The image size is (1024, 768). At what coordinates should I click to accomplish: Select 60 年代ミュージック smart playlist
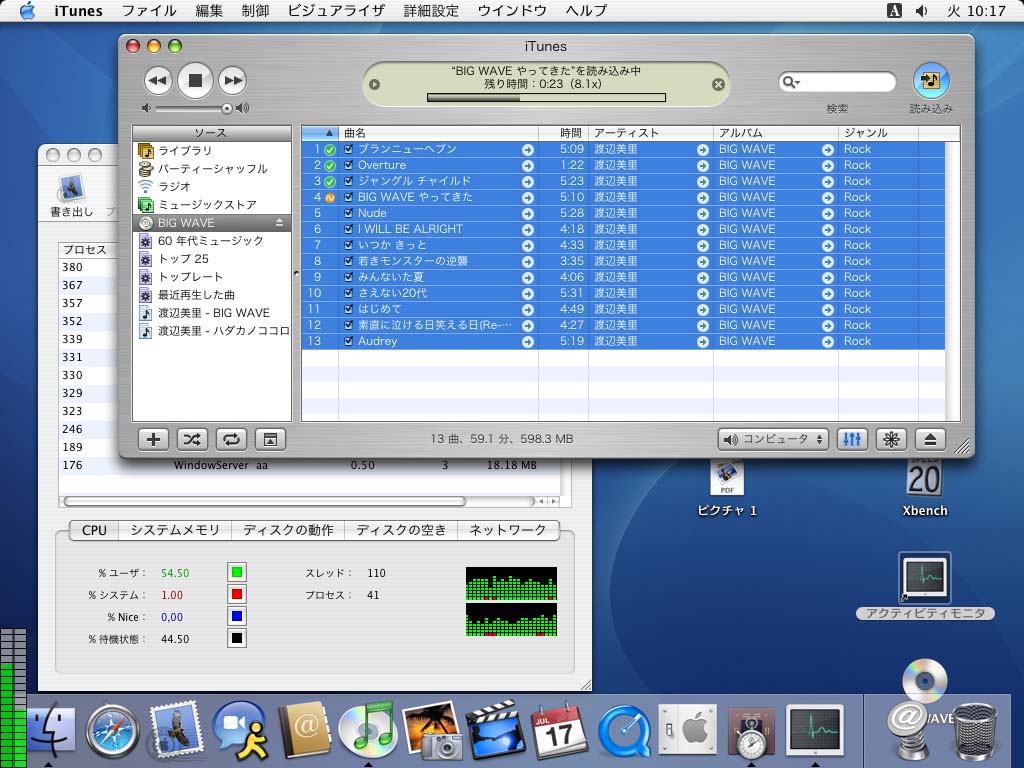(x=212, y=241)
